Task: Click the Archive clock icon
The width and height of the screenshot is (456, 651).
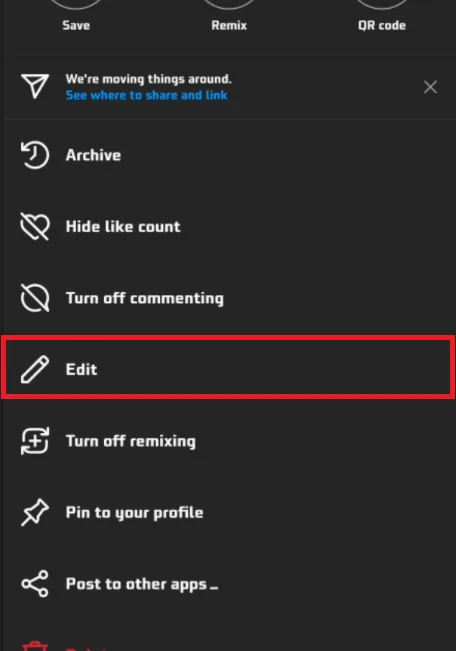Action: click(x=35, y=155)
